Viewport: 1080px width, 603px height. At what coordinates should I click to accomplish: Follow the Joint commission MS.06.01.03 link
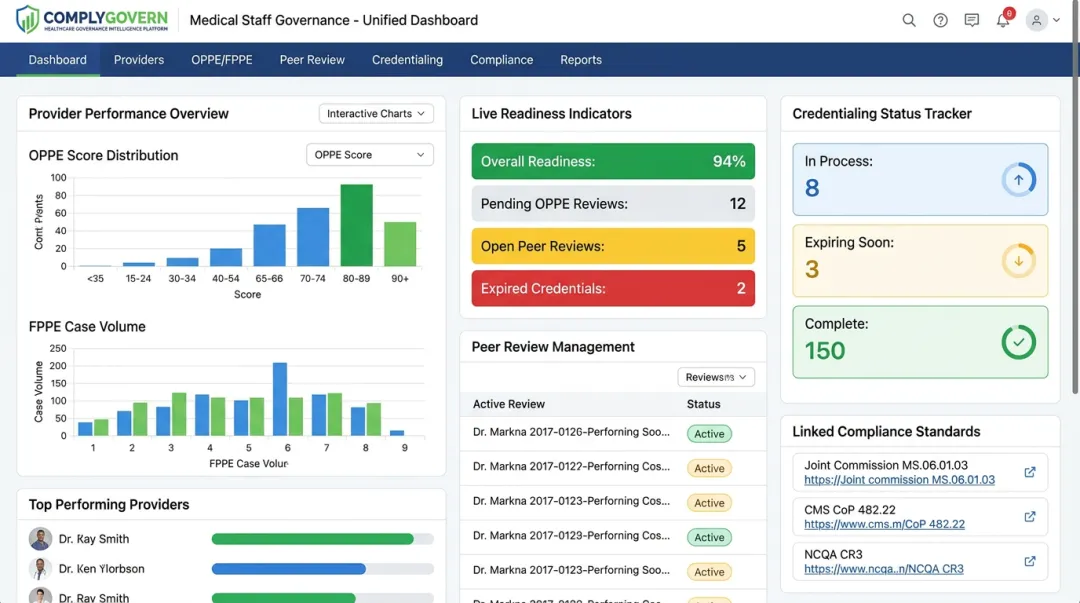tap(899, 480)
